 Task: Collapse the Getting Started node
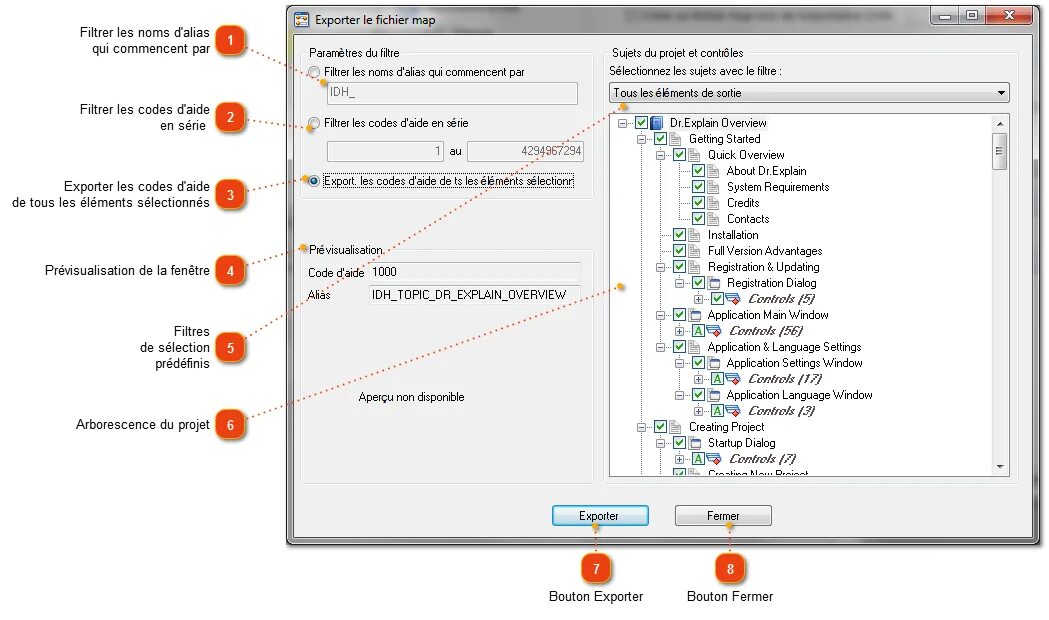(x=642, y=139)
